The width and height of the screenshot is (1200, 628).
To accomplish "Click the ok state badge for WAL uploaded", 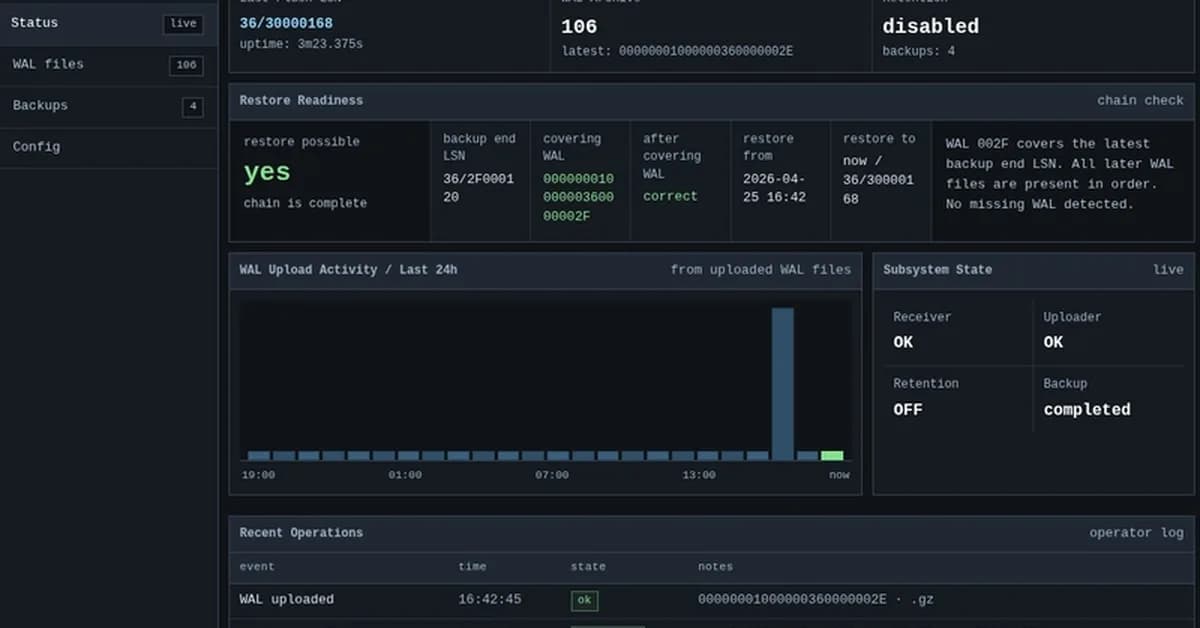I will [583, 600].
